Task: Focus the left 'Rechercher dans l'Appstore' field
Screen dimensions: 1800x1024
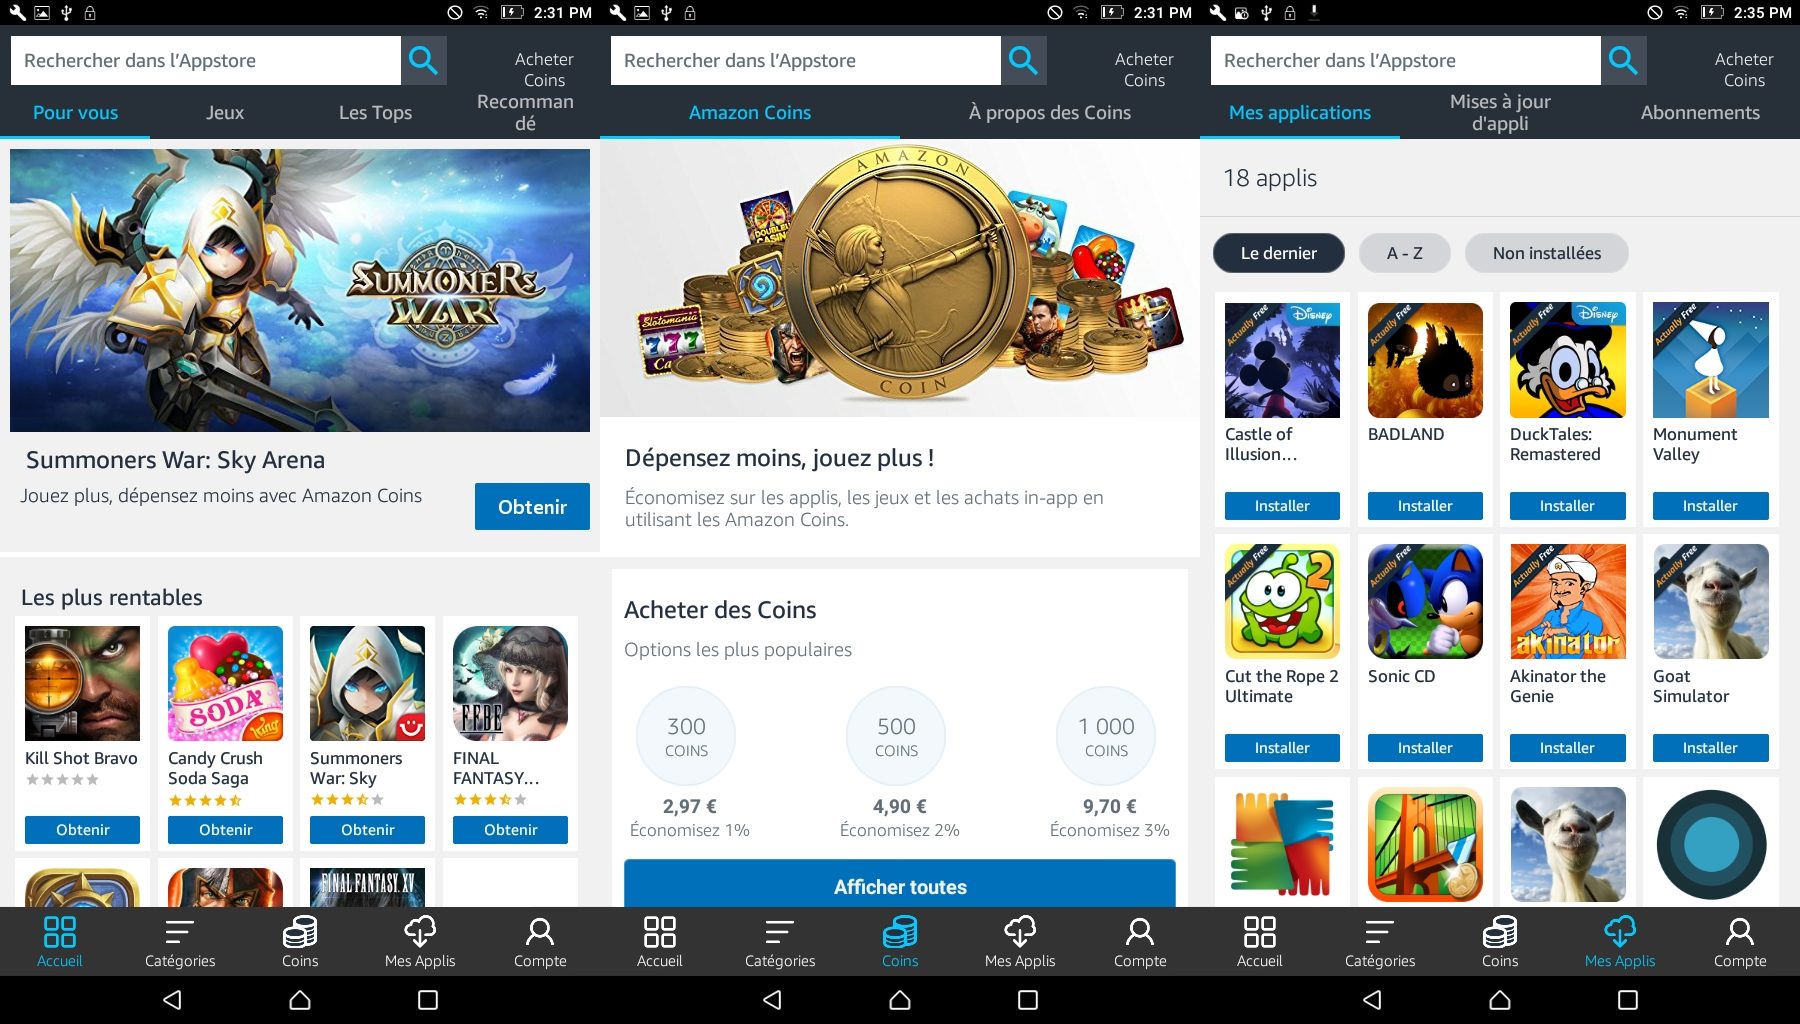Action: [x=205, y=61]
